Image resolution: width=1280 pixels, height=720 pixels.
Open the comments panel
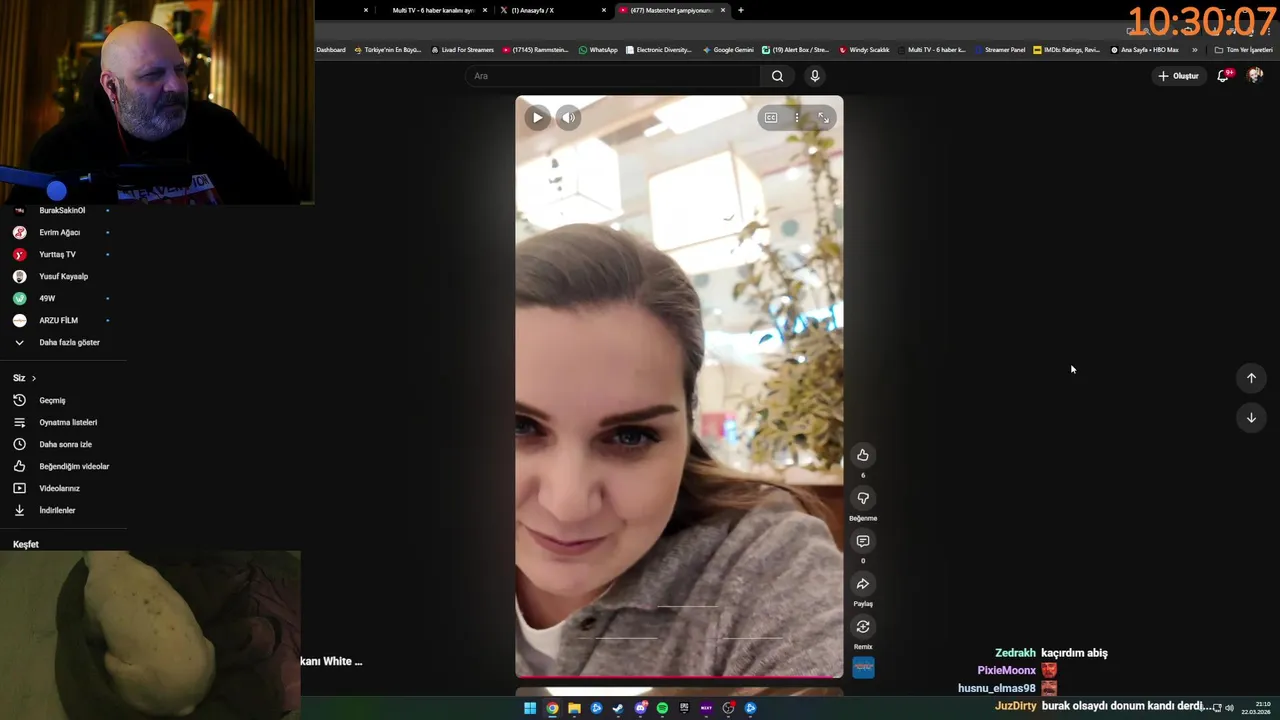[x=863, y=541]
